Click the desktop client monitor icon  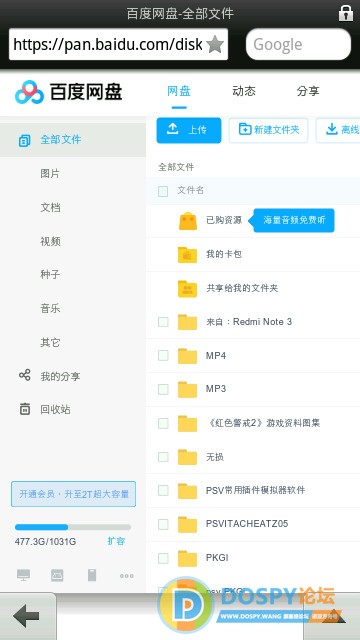pyautogui.click(x=23, y=575)
